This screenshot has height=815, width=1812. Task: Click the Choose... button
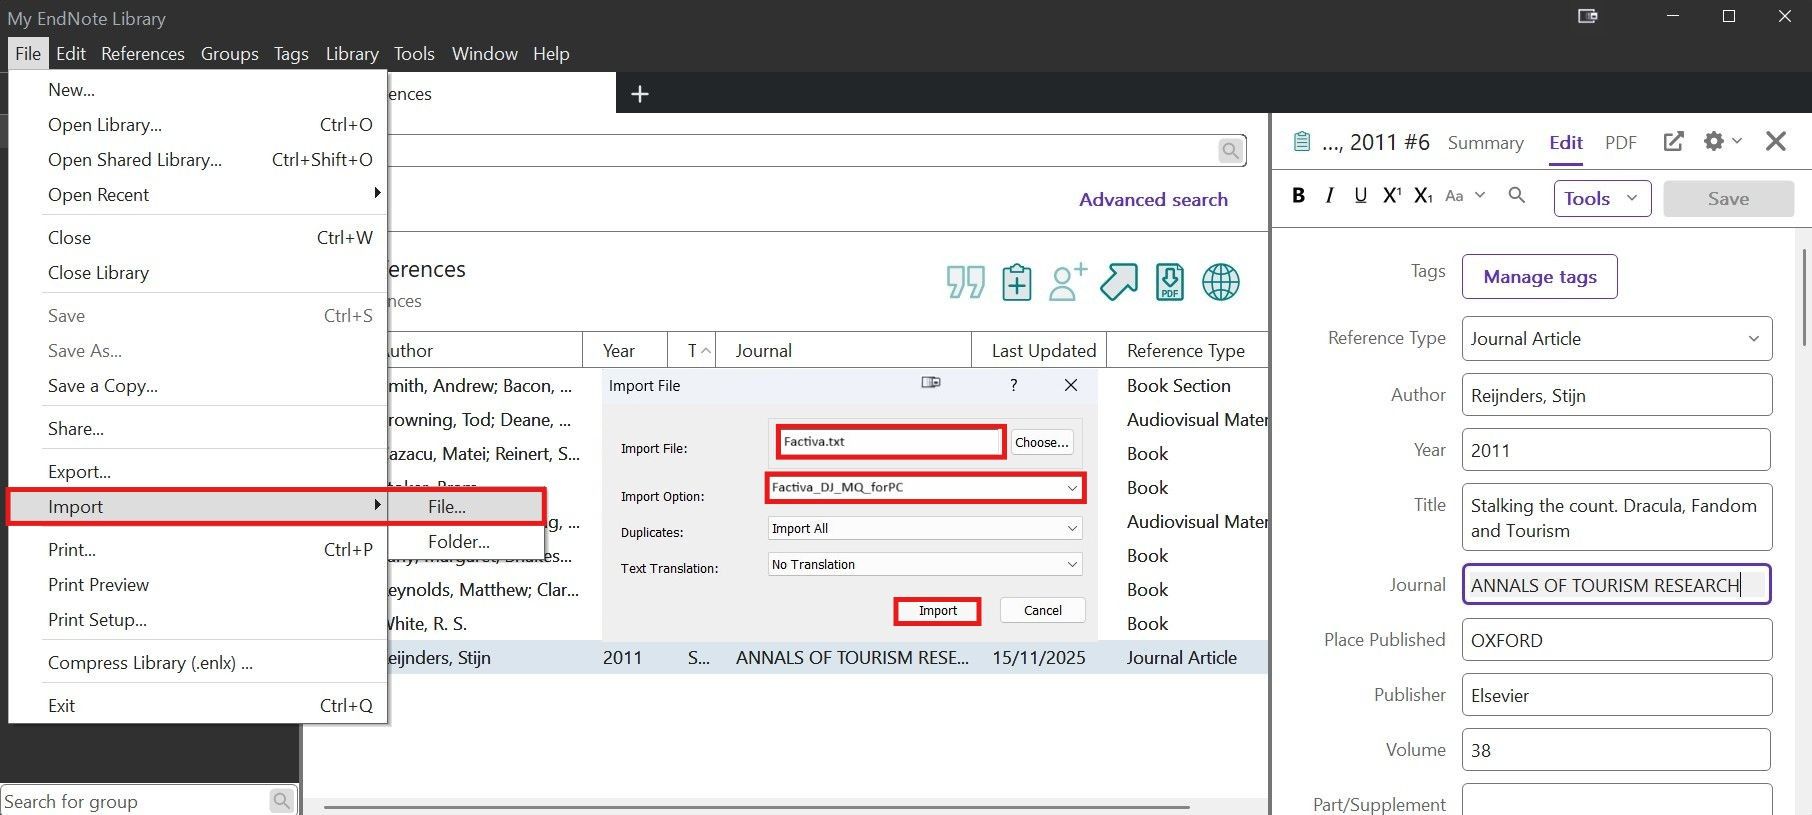click(x=1042, y=442)
